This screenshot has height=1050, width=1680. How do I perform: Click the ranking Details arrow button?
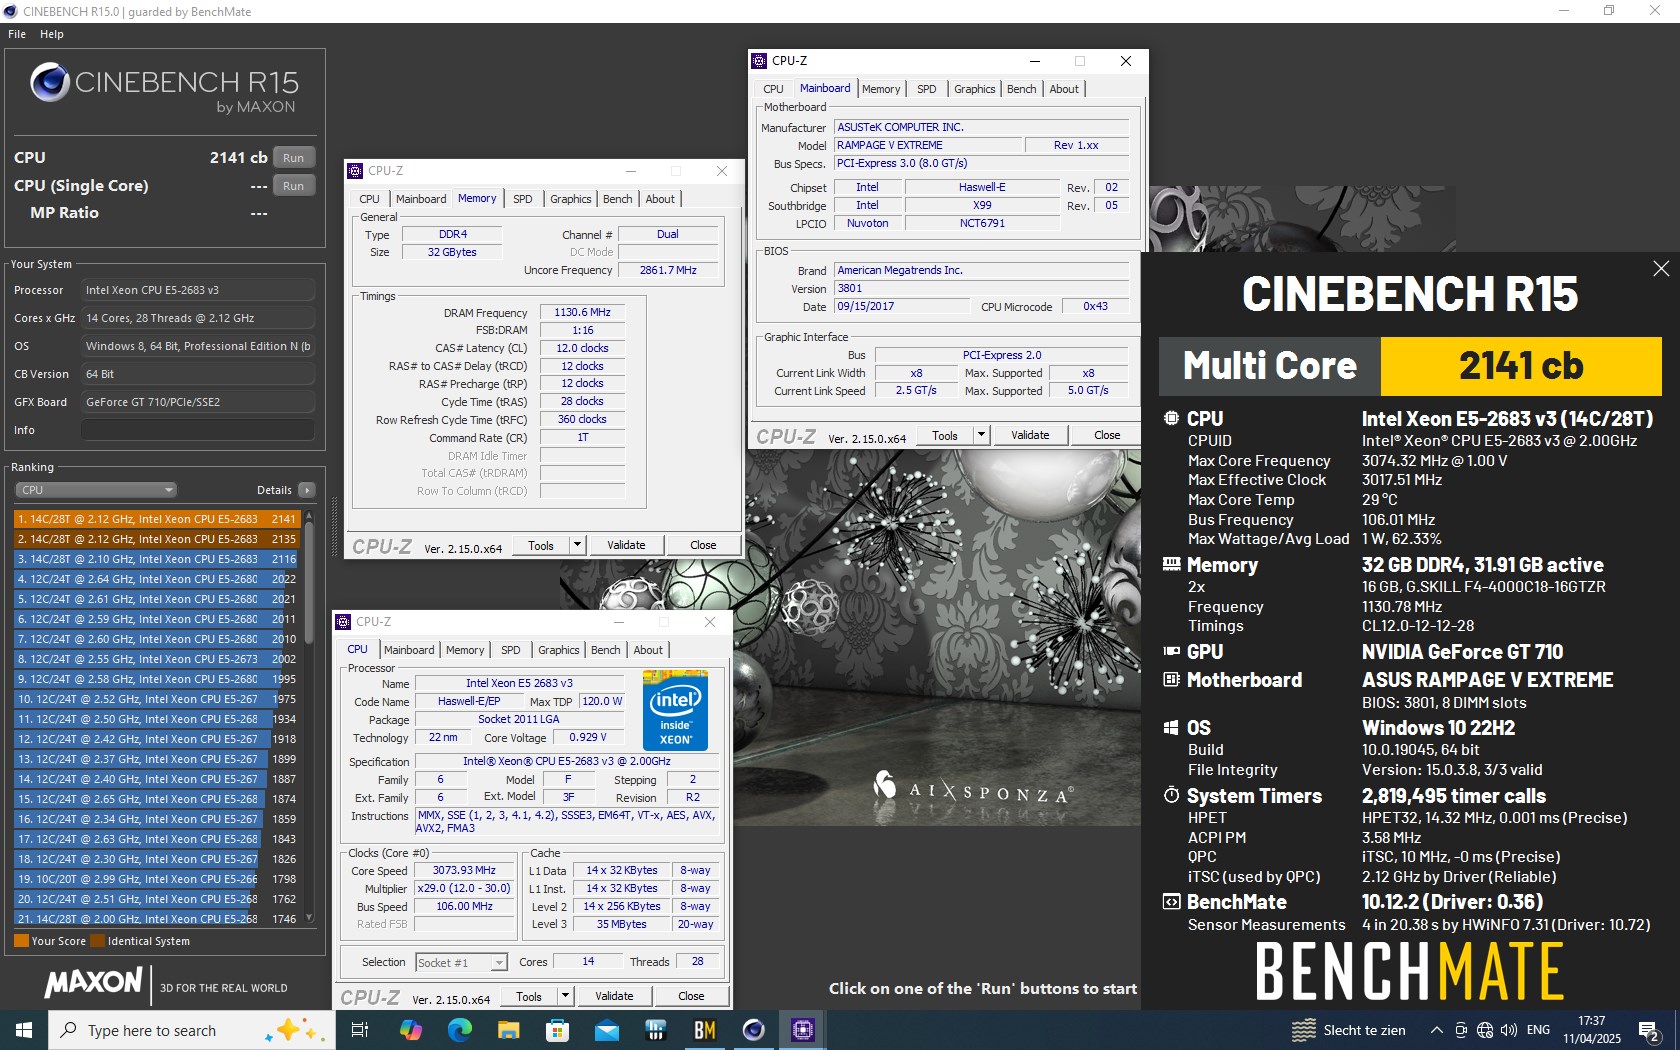307,490
